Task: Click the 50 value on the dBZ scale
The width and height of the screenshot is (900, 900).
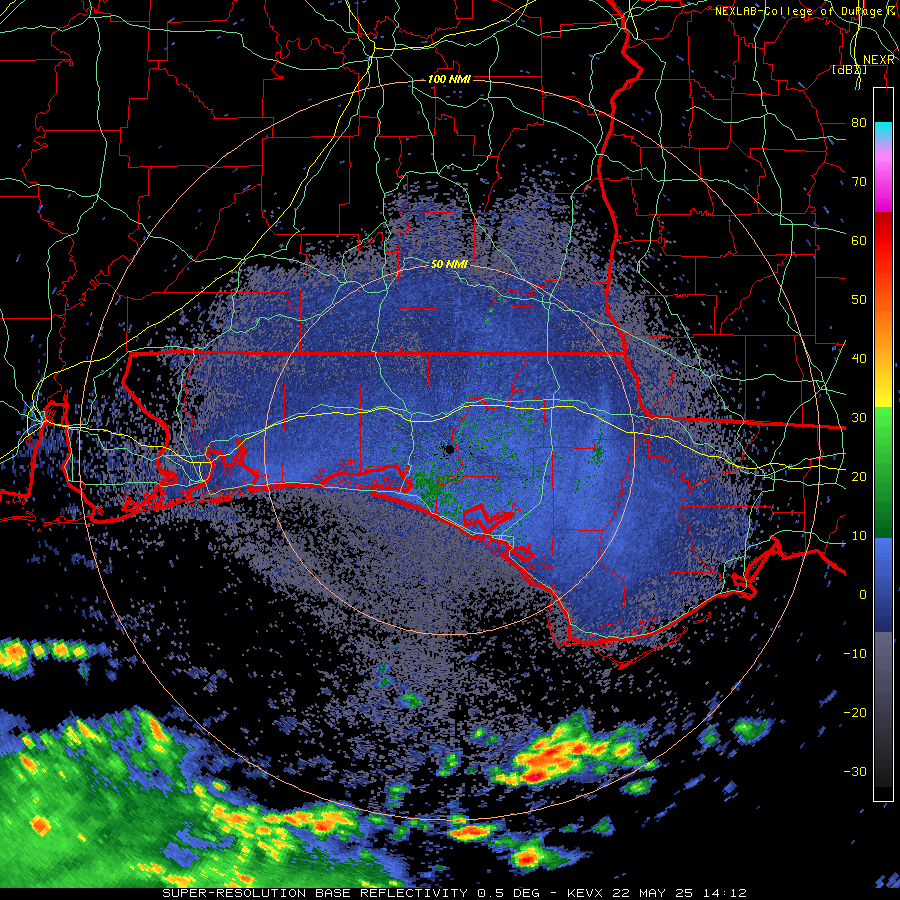Action: (859, 300)
